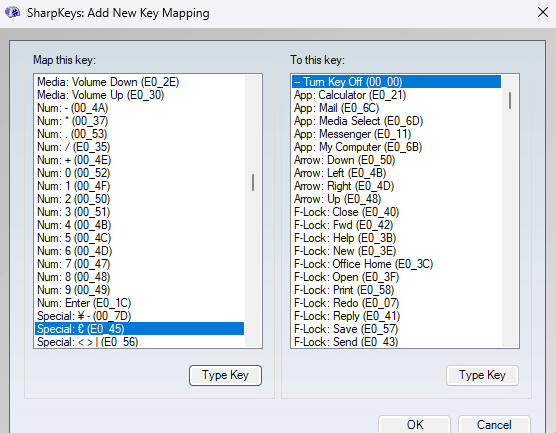Select Special: ¥ - (00_7D) key
Screen dimensions: 556x433
click(139, 316)
